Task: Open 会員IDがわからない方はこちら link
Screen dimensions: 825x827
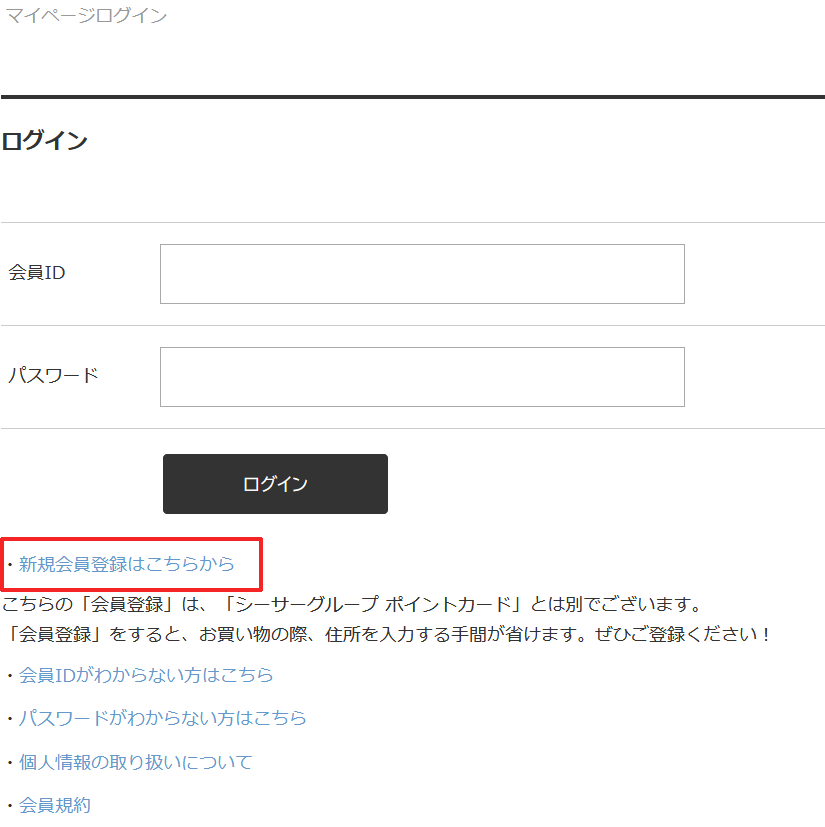Action: tap(146, 675)
